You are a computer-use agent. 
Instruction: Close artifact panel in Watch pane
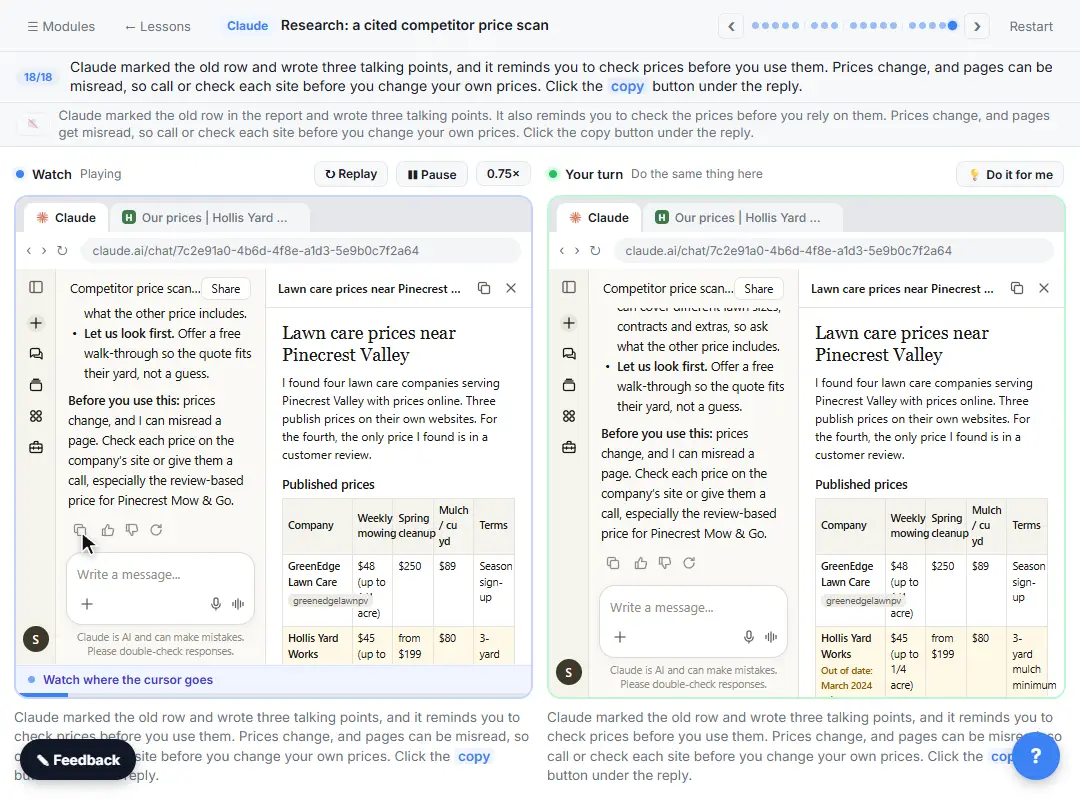510,288
